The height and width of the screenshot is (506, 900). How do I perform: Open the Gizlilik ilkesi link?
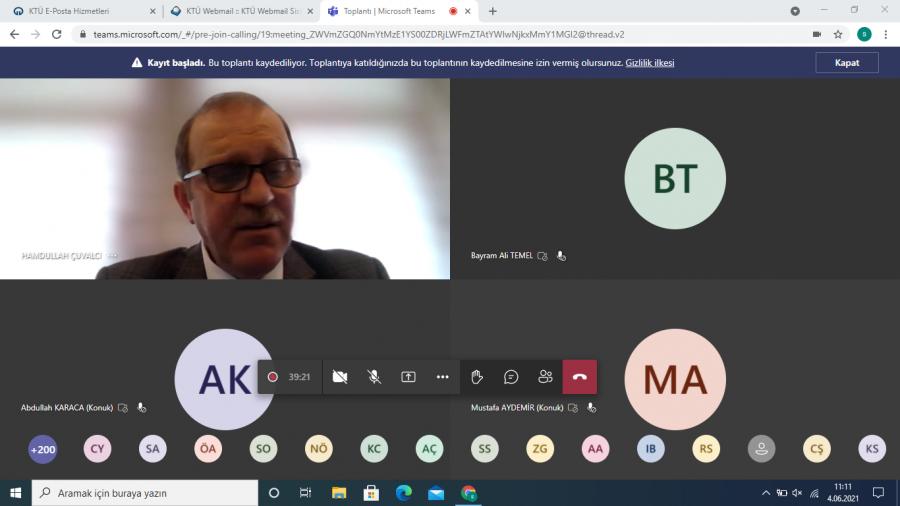tap(650, 62)
